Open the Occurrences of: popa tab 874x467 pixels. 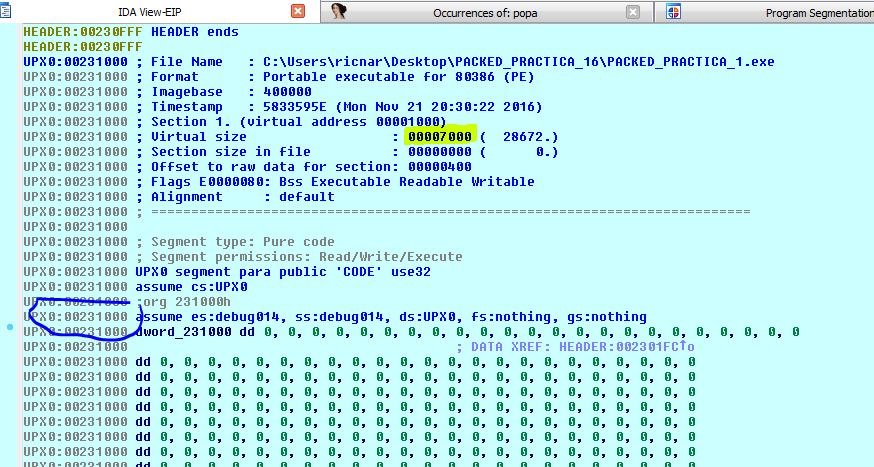[x=479, y=13]
